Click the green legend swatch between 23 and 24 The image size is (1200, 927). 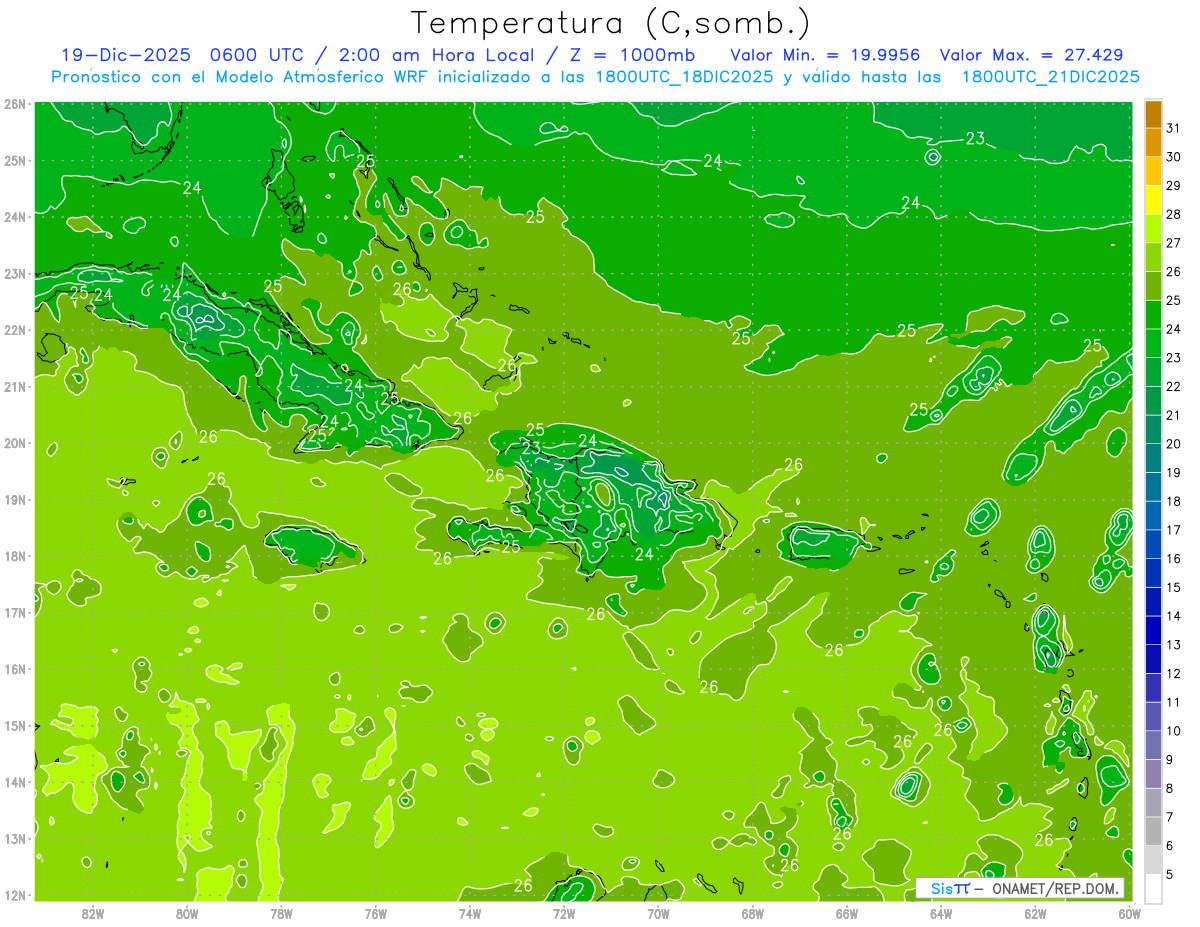[1153, 344]
